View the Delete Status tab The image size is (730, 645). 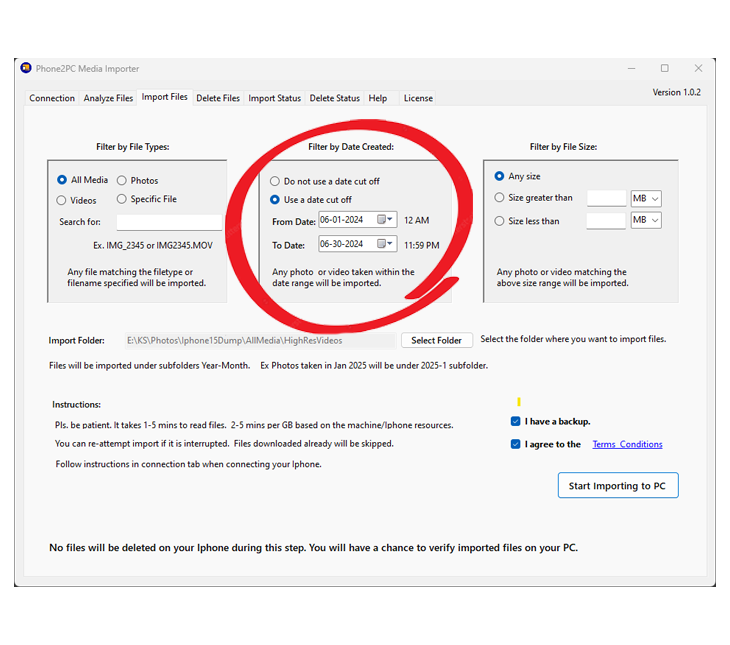point(334,98)
